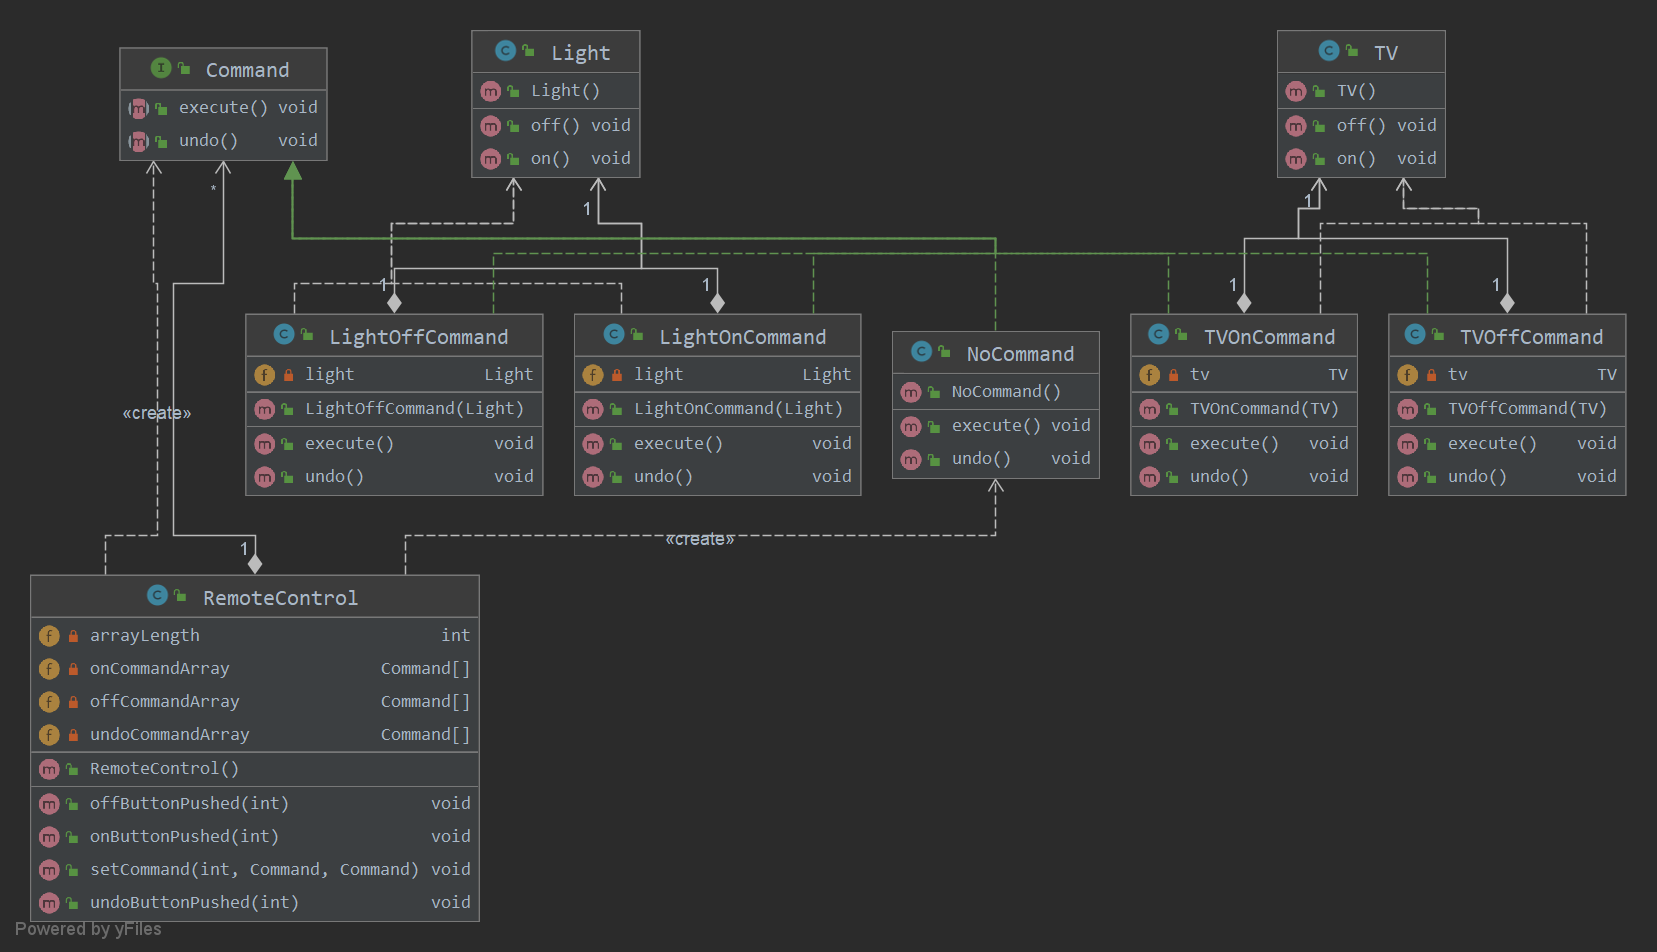
Task: Click the class icon of LightOnCommand
Action: point(614,334)
